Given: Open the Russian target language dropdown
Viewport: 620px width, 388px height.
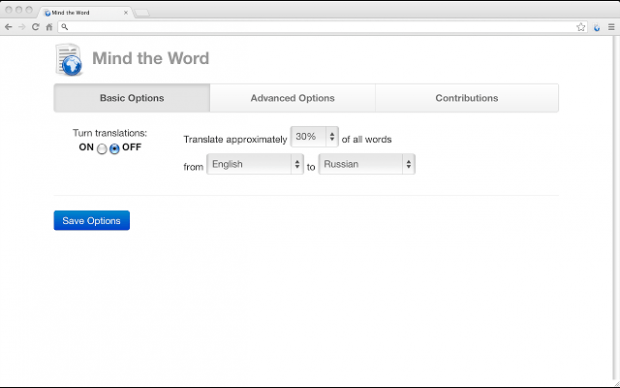Looking at the screenshot, I should [367, 164].
